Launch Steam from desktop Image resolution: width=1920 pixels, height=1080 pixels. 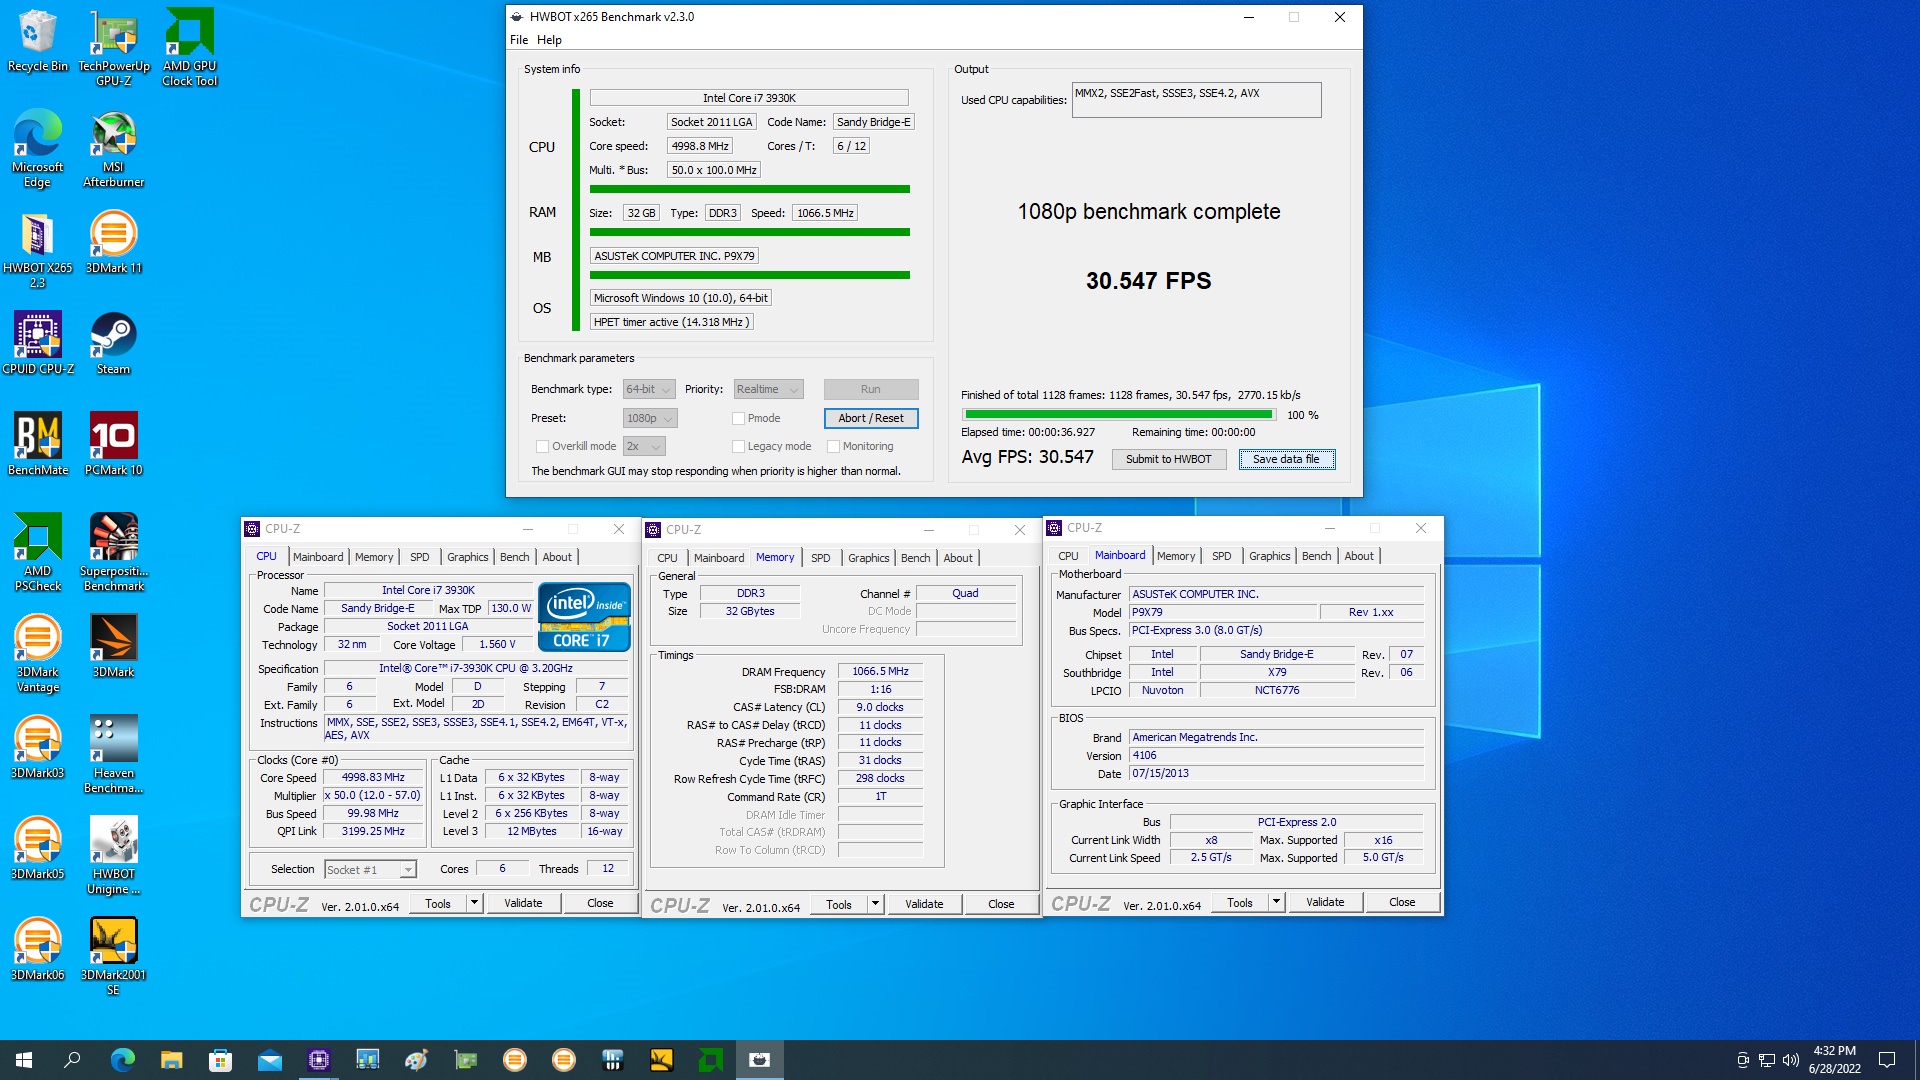coord(114,343)
